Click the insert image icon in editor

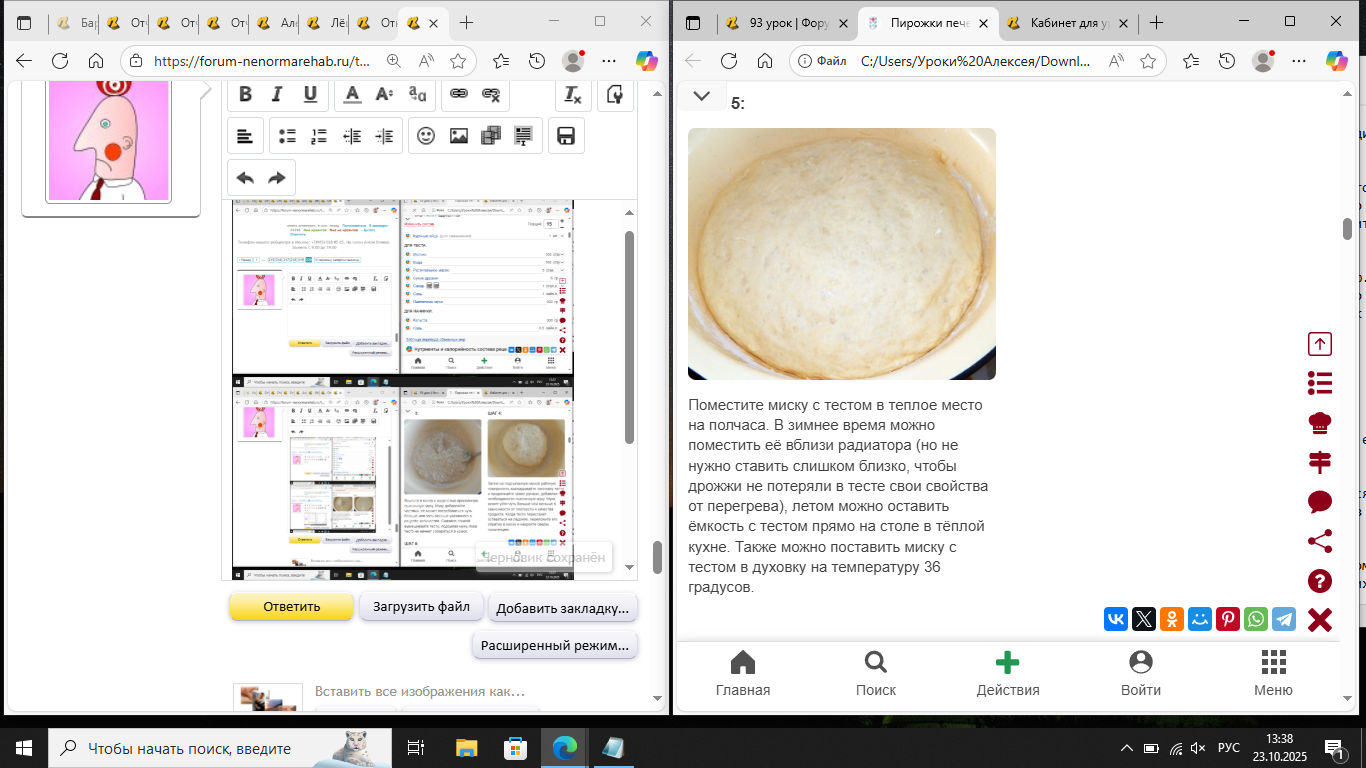pyautogui.click(x=459, y=136)
